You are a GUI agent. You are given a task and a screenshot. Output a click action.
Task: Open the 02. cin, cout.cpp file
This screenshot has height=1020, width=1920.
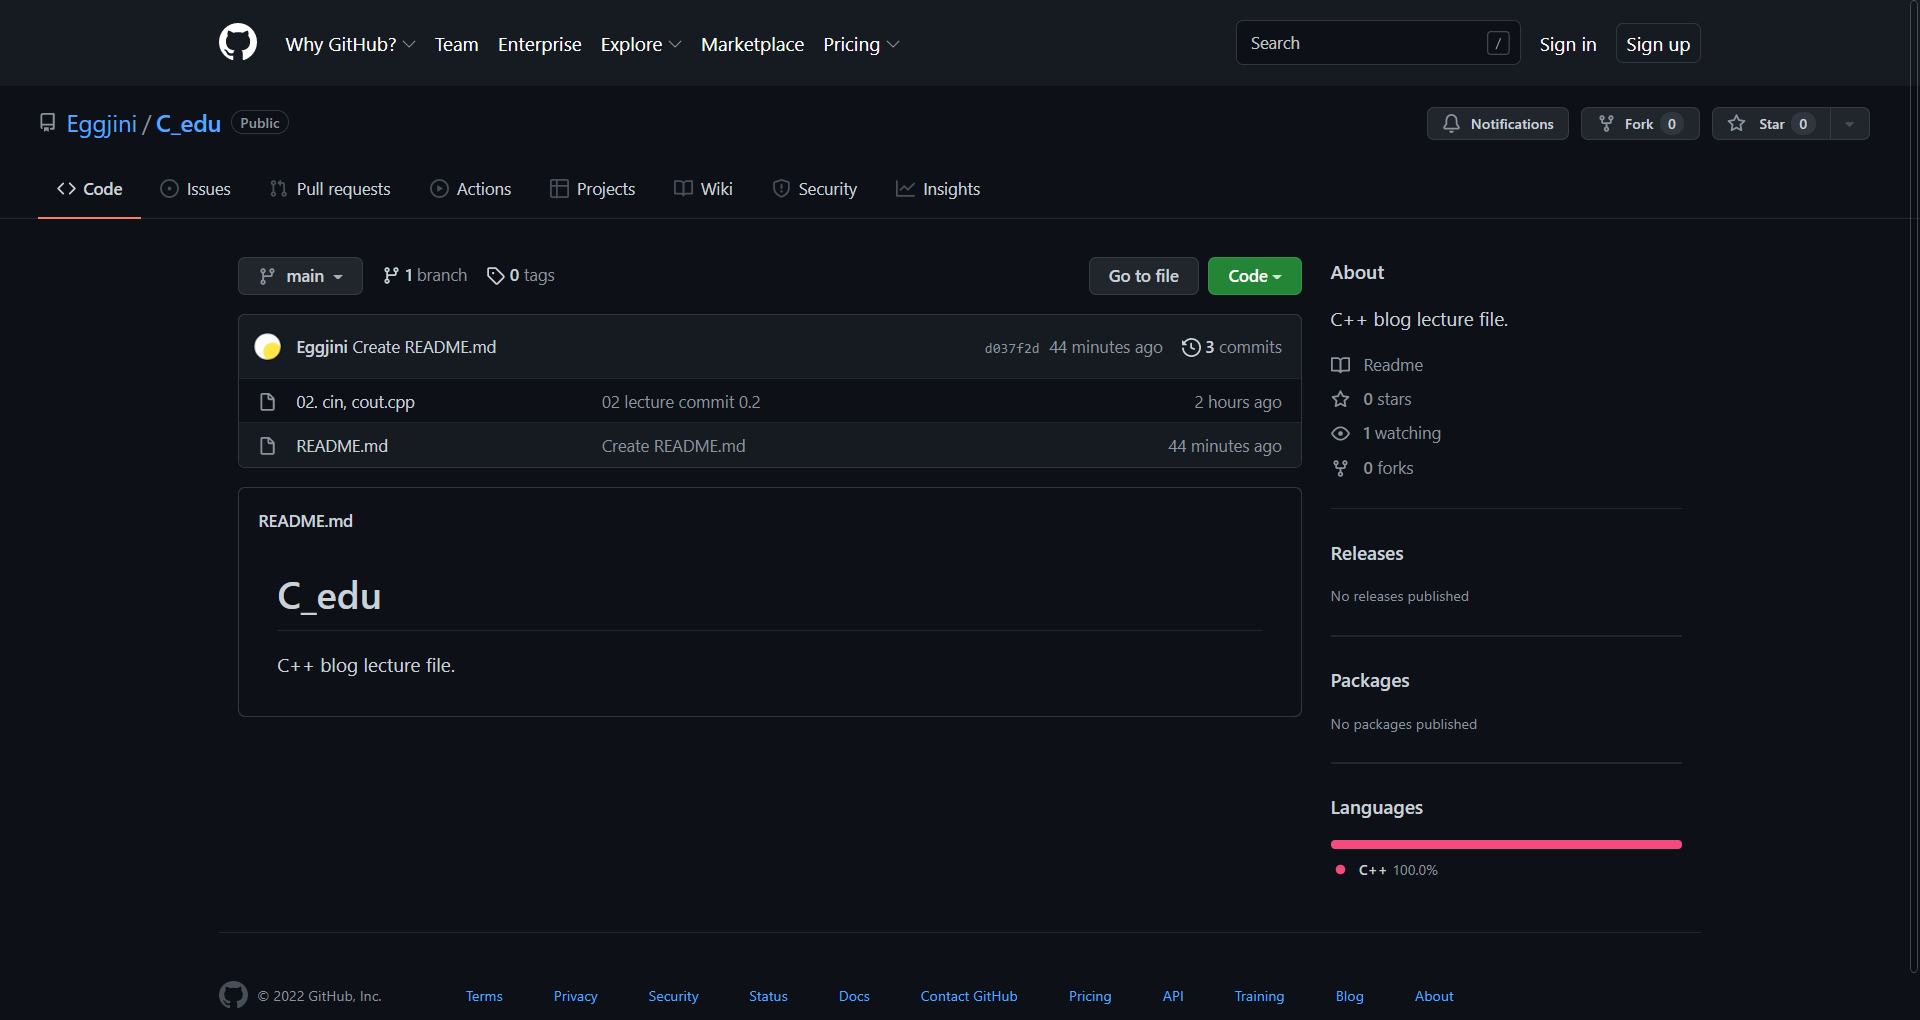pyautogui.click(x=355, y=402)
